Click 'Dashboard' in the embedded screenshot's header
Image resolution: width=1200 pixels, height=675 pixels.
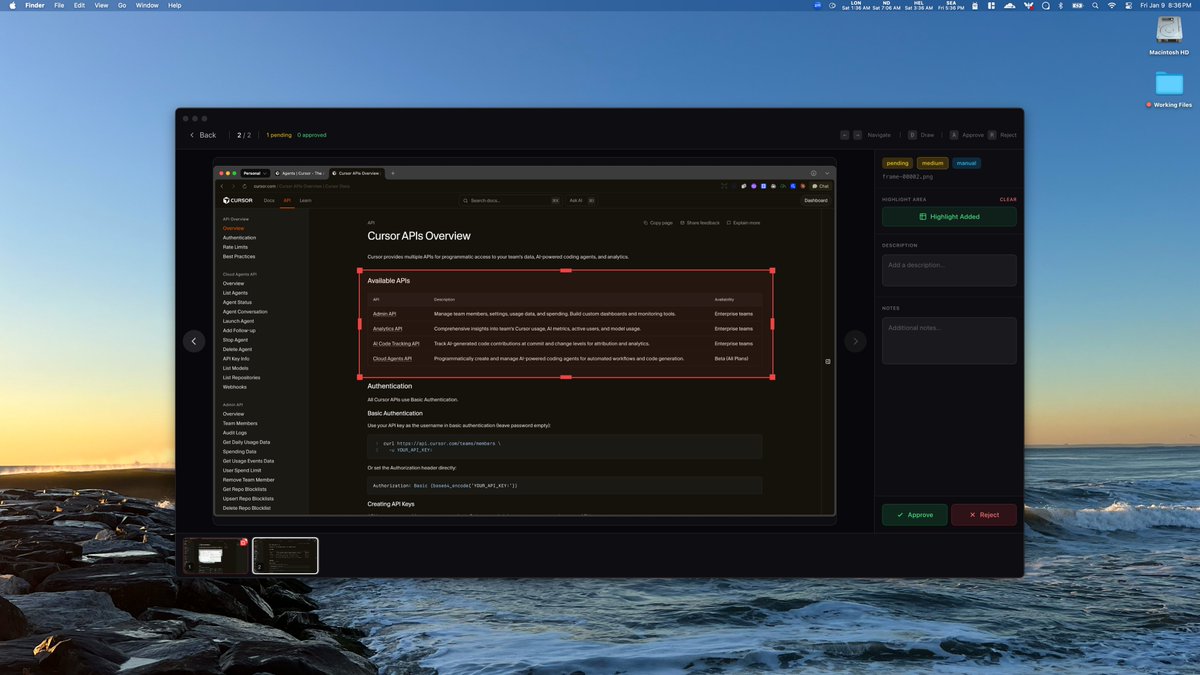coord(816,200)
